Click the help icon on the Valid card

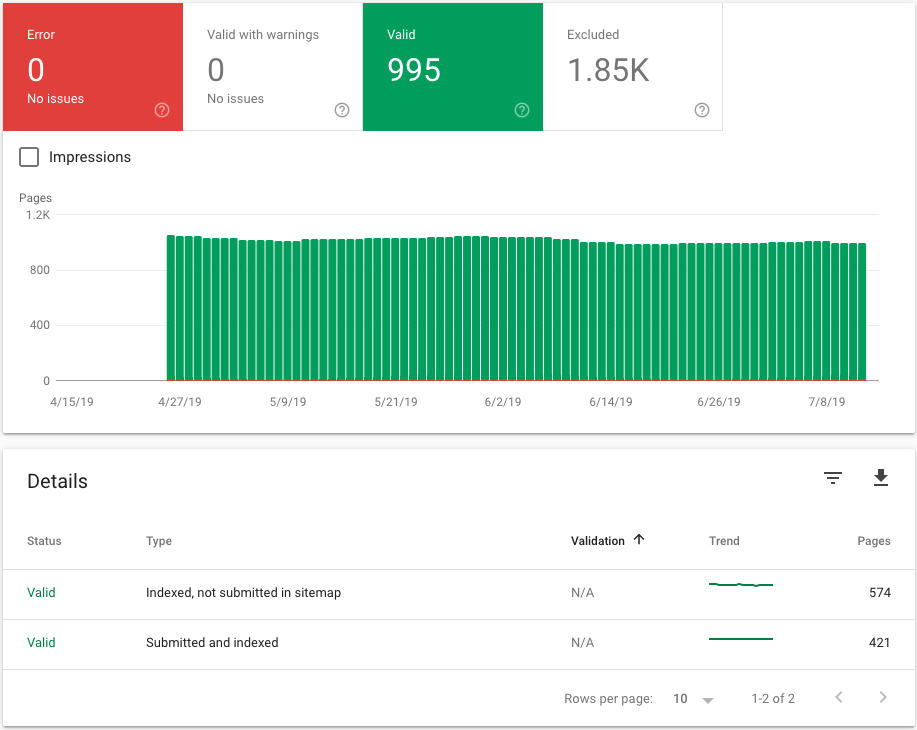521,110
